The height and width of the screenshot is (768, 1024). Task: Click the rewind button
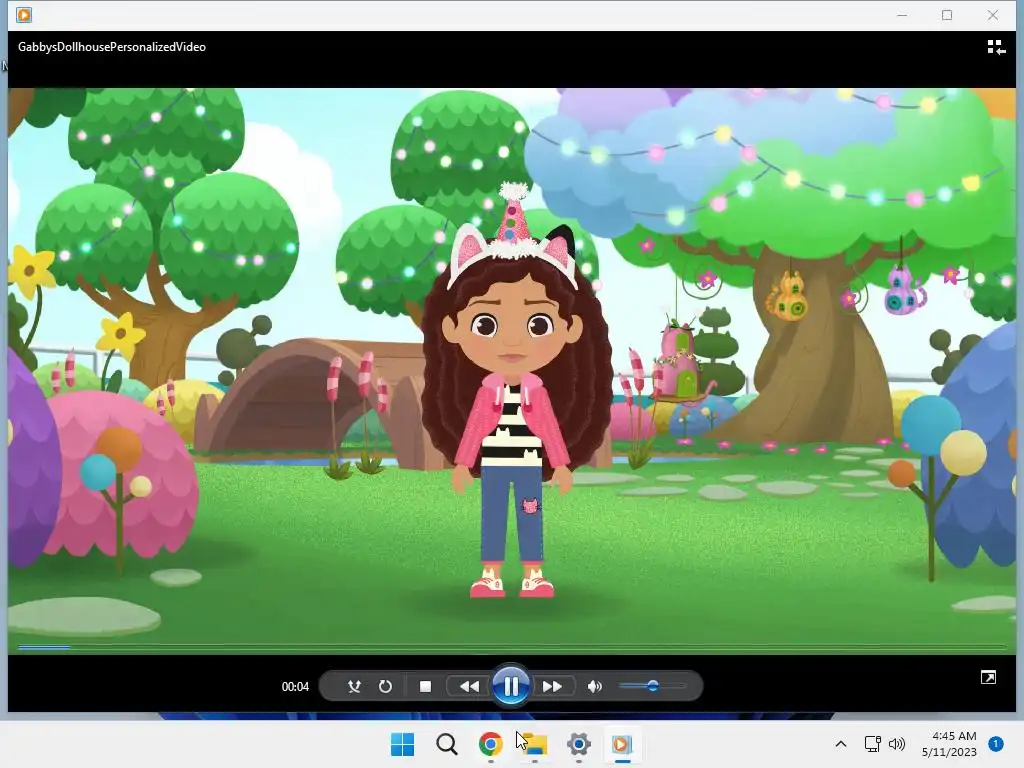coord(469,686)
